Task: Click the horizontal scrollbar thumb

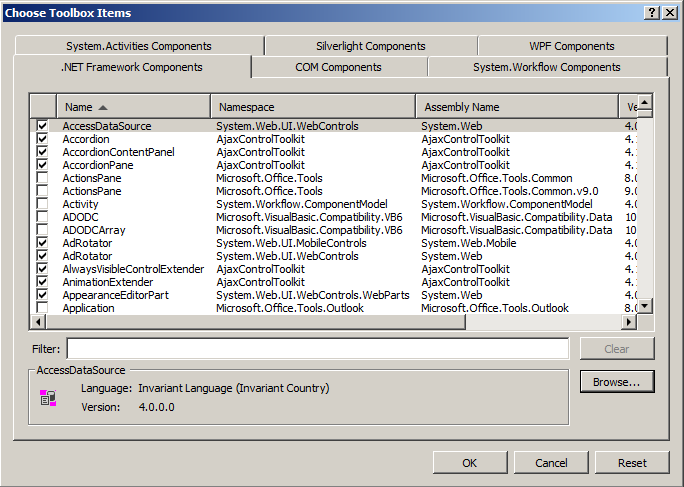Action: click(x=256, y=322)
